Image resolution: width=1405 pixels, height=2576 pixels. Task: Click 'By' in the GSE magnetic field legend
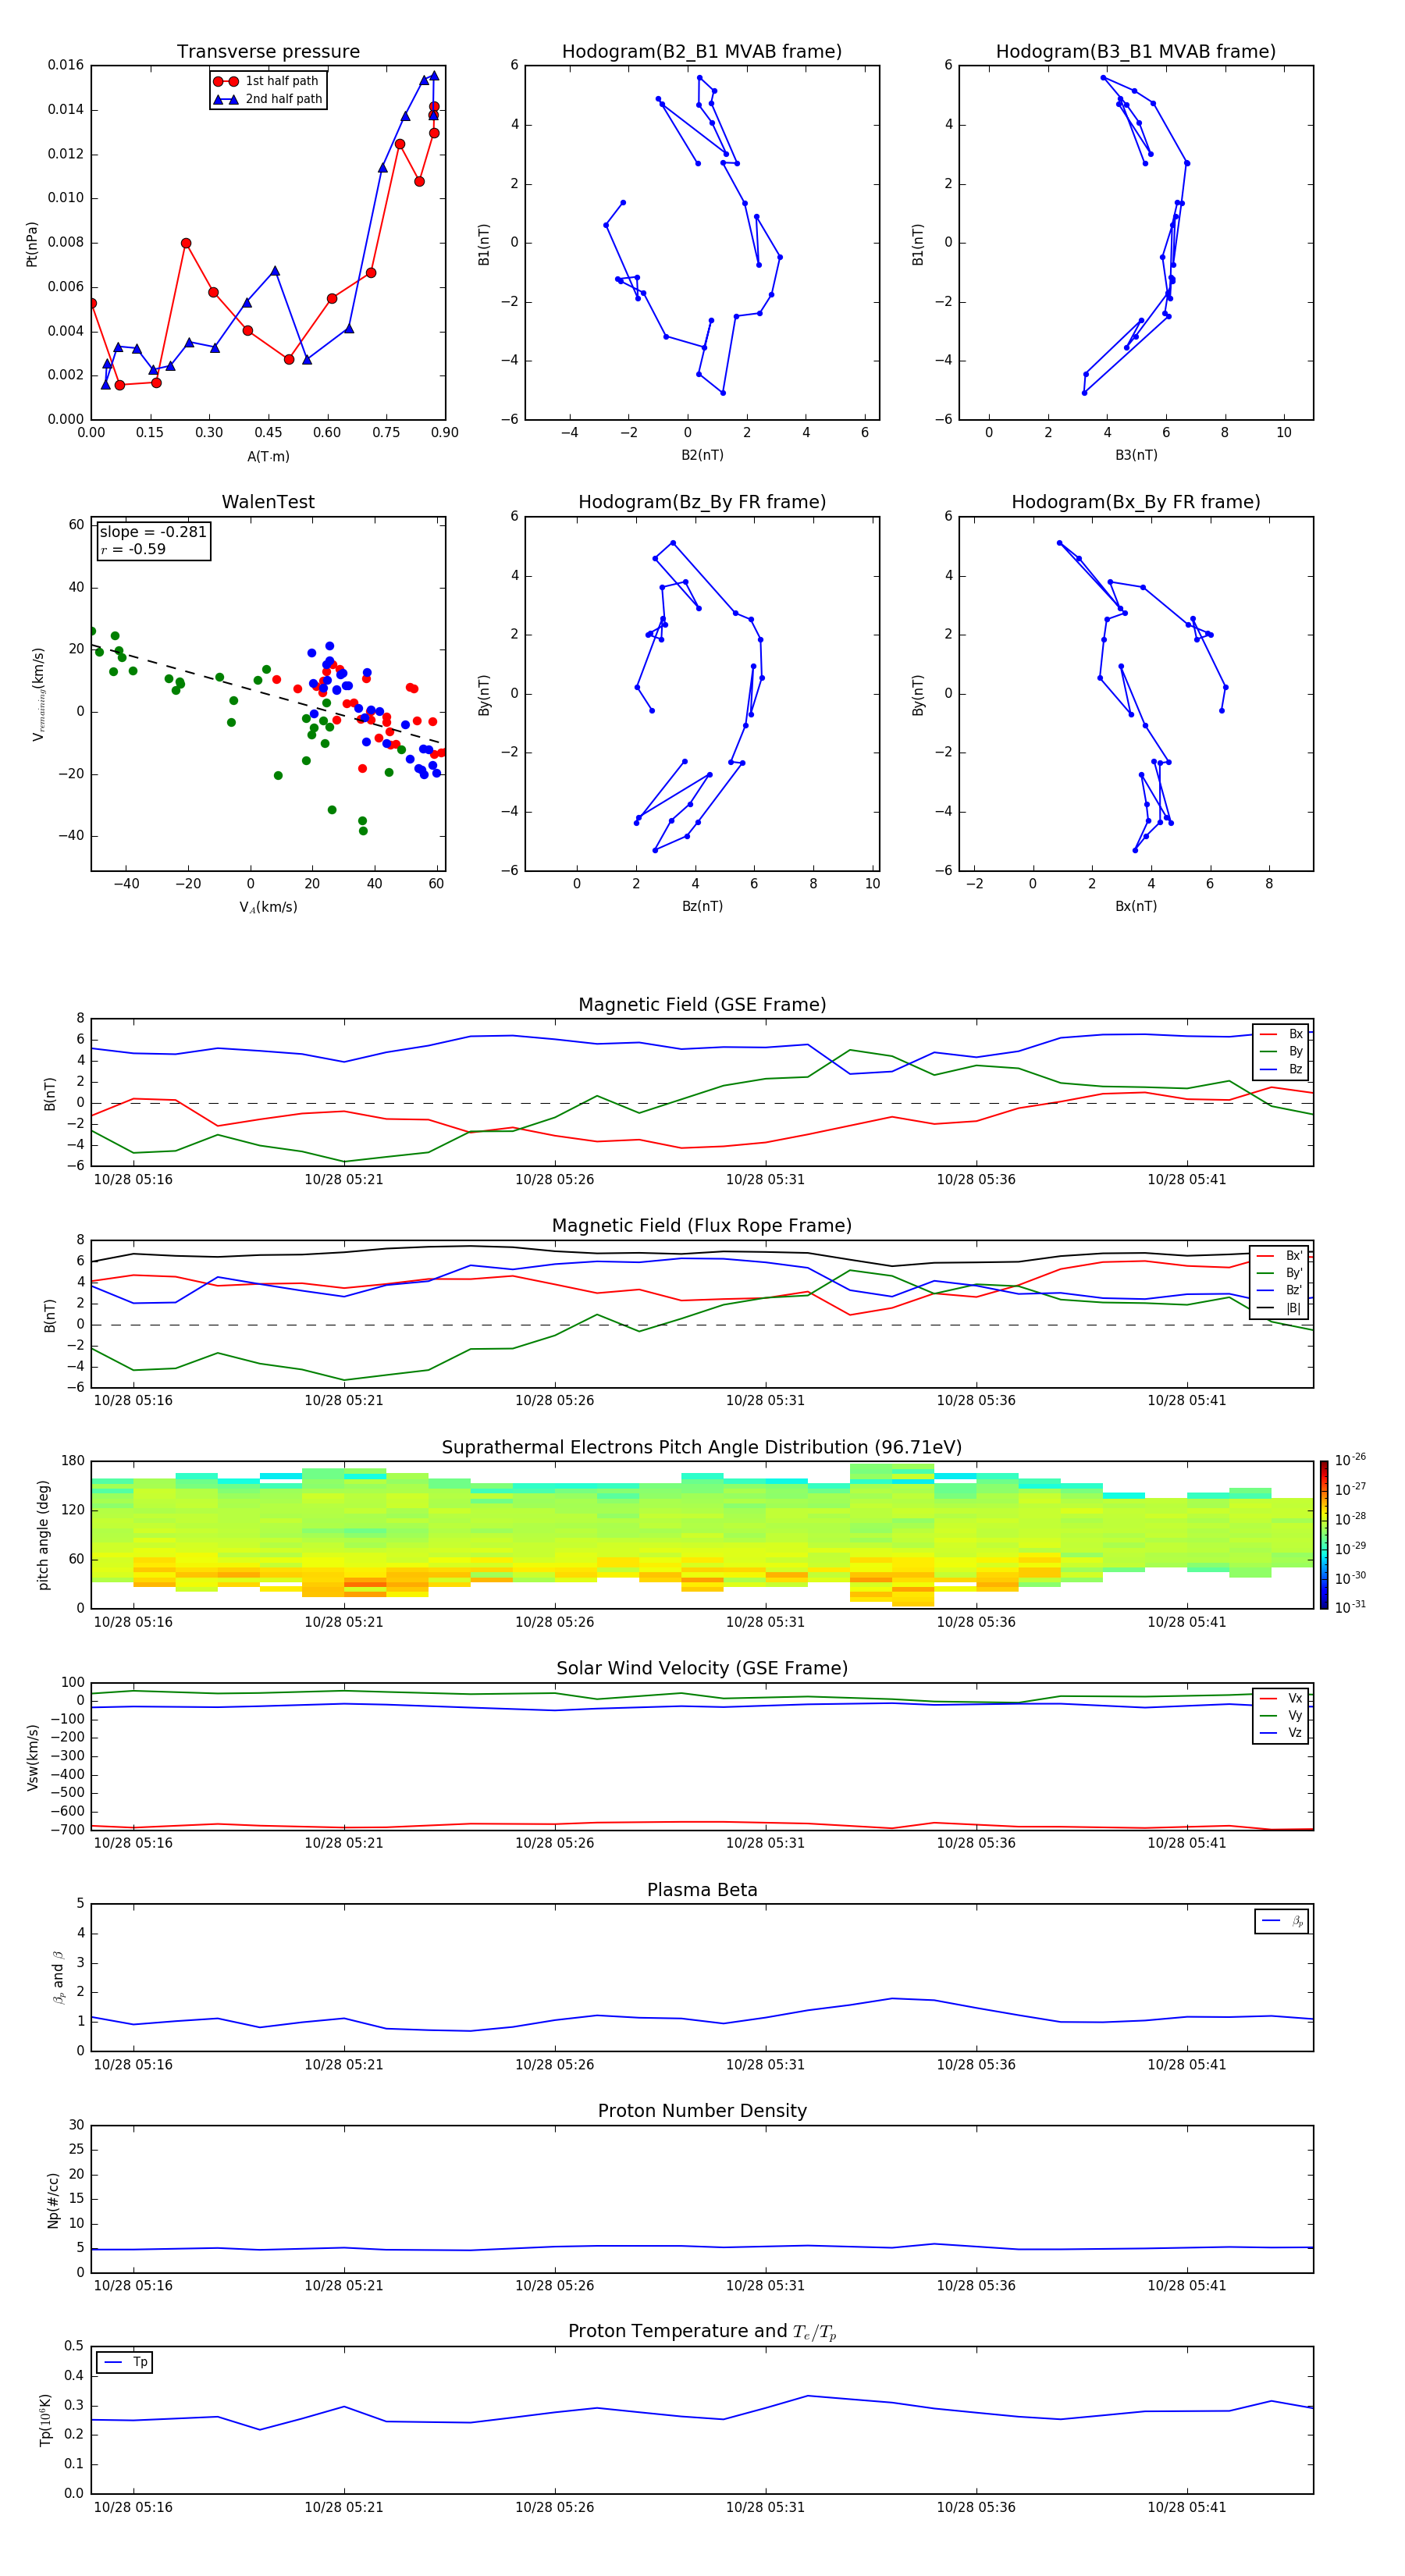click(x=1282, y=1051)
